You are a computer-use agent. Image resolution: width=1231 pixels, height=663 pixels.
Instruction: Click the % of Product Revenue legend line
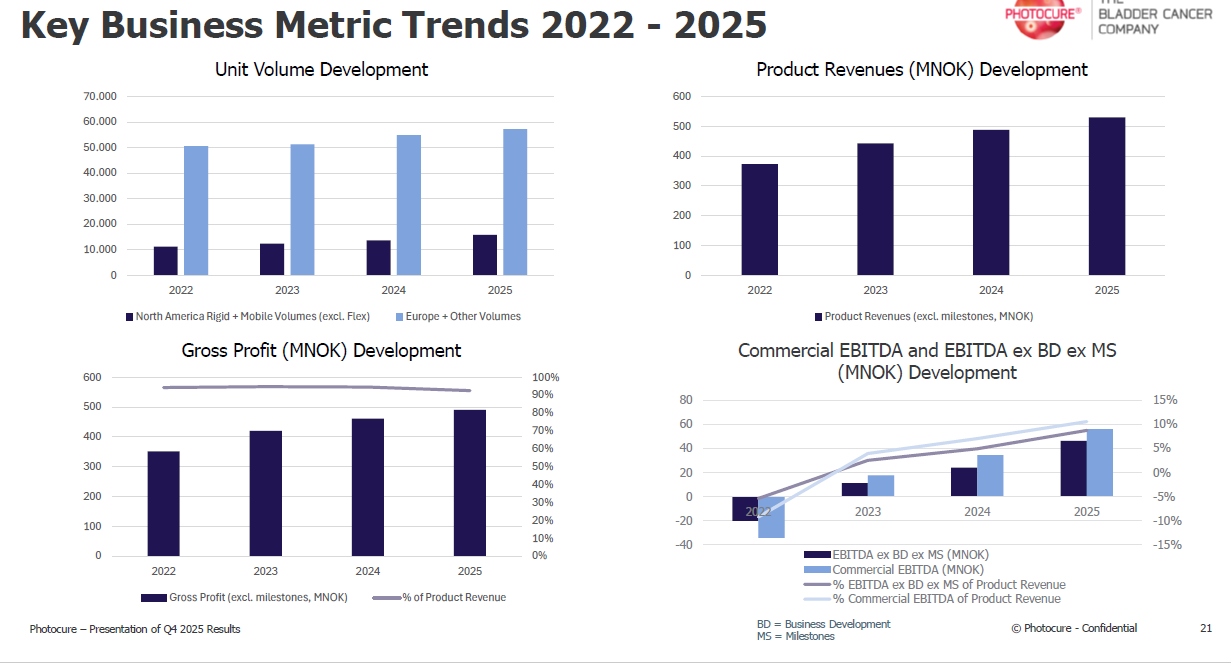386,598
